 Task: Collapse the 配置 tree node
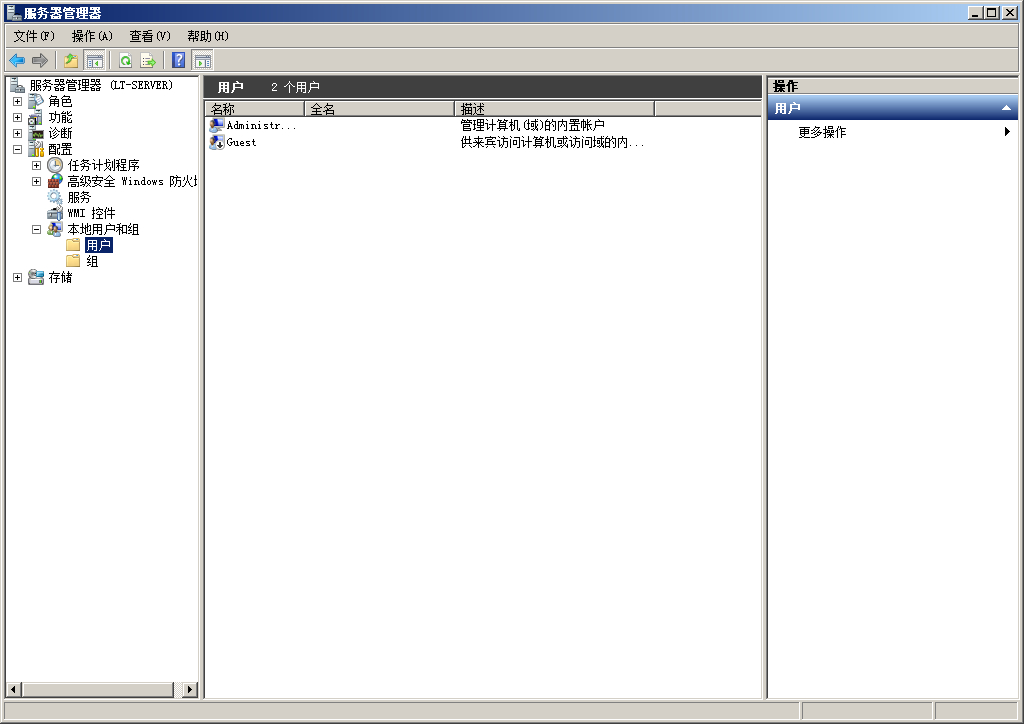17,149
